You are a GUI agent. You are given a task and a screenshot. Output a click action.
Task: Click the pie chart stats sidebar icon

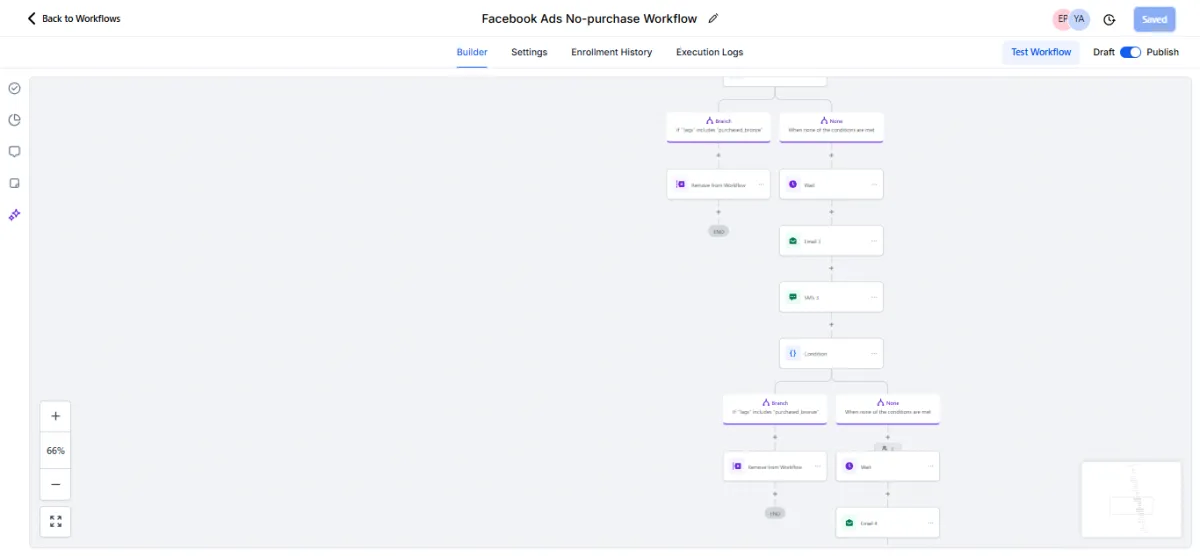14,120
